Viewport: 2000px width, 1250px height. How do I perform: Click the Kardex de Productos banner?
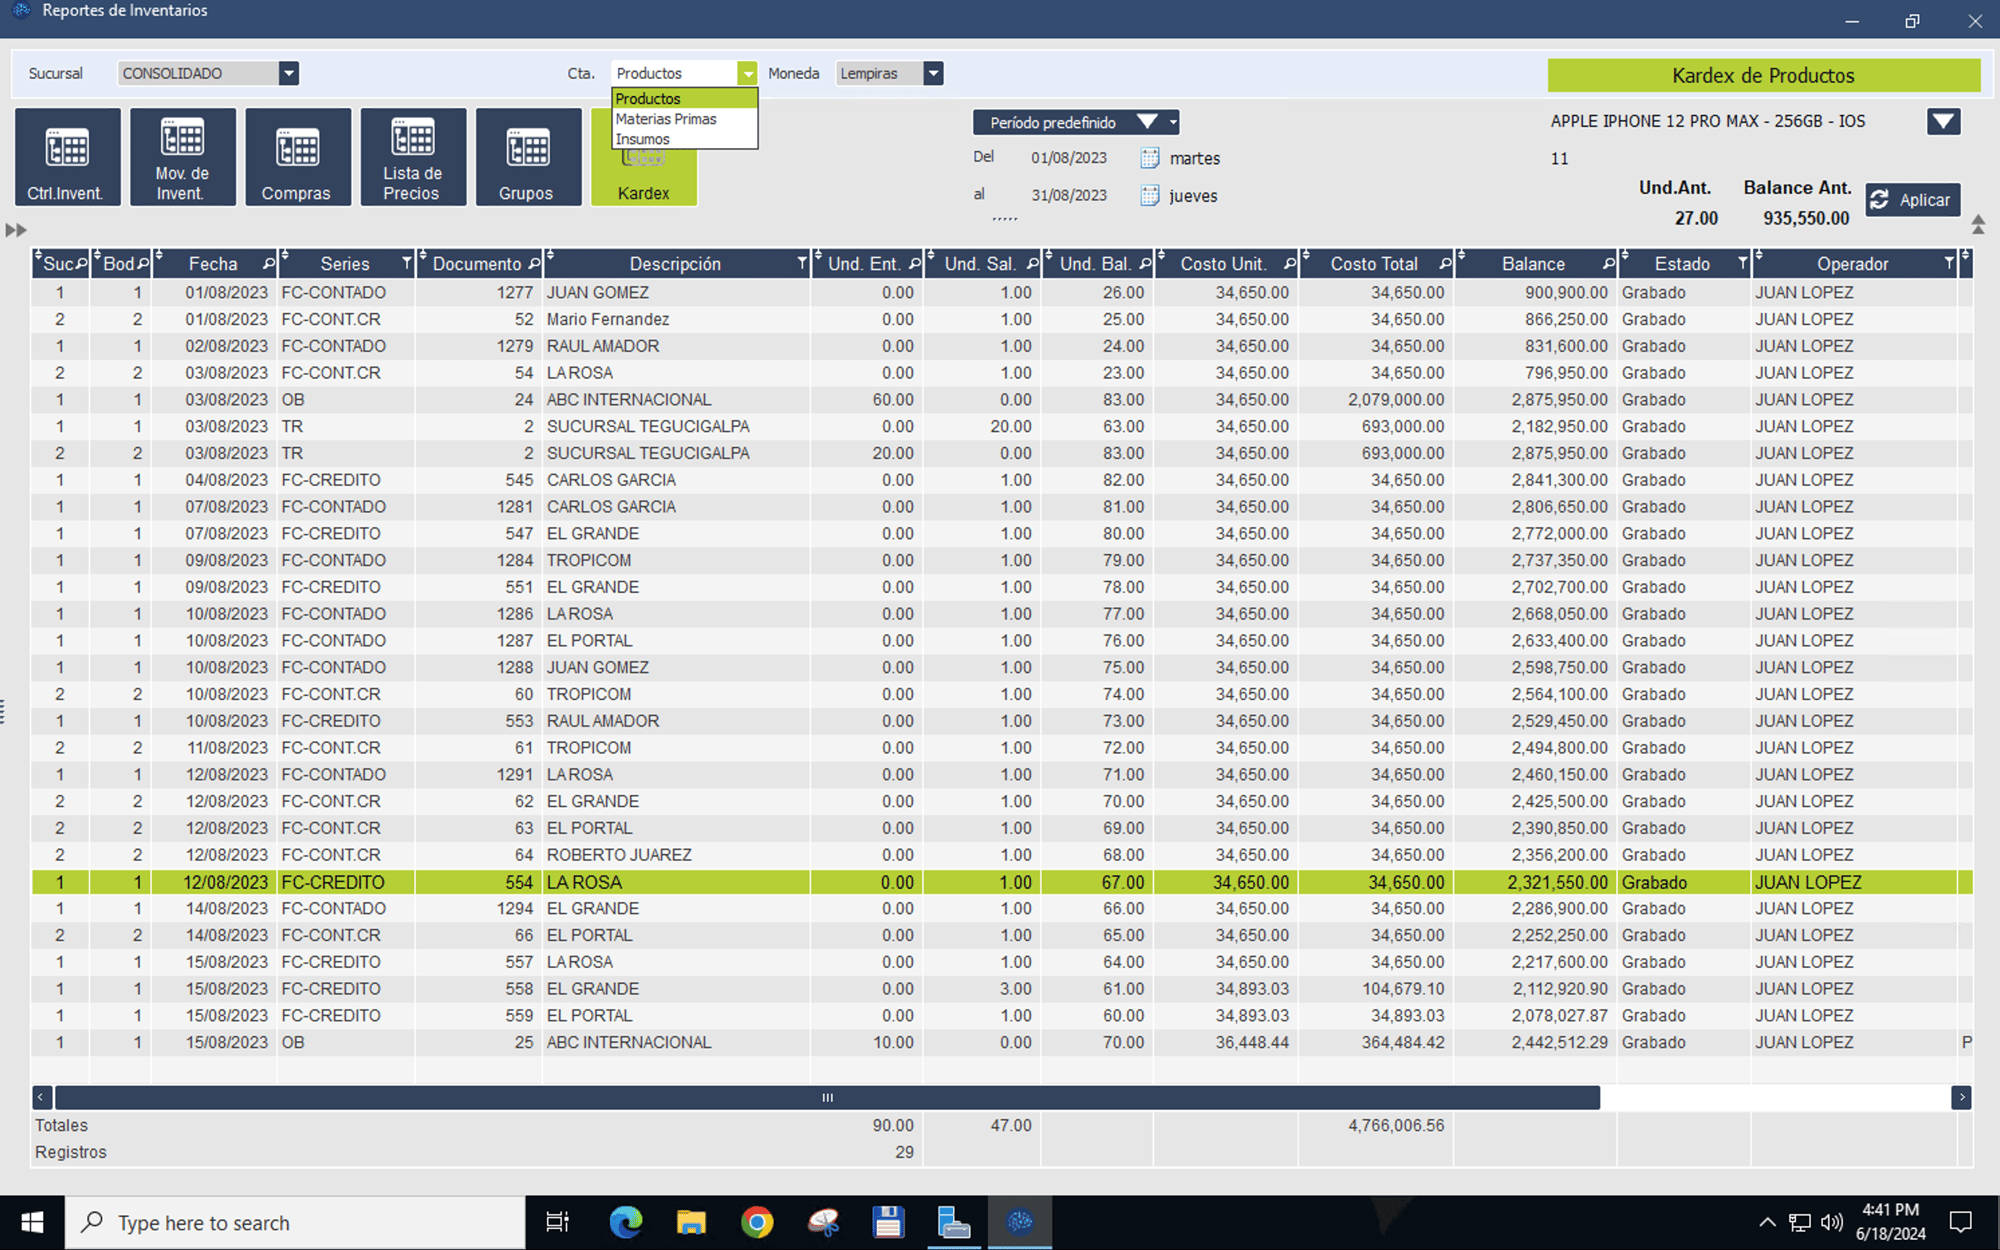[x=1763, y=75]
